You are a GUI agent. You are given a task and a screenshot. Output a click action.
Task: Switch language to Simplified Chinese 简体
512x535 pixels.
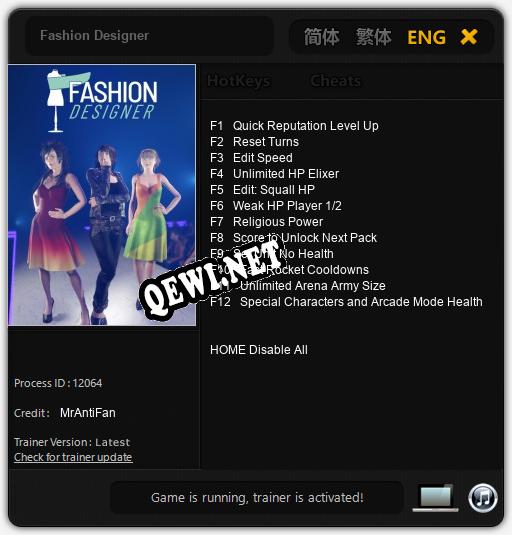pos(322,37)
